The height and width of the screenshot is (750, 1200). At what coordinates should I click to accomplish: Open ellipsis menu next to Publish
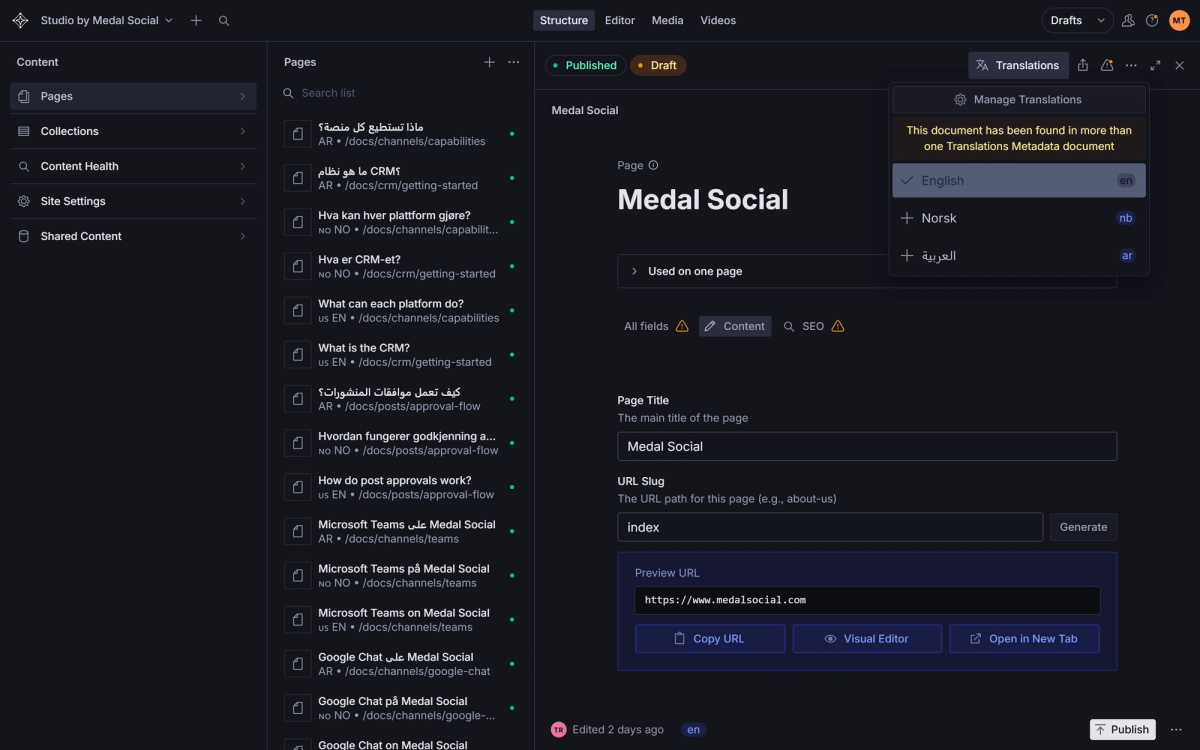point(1176,730)
